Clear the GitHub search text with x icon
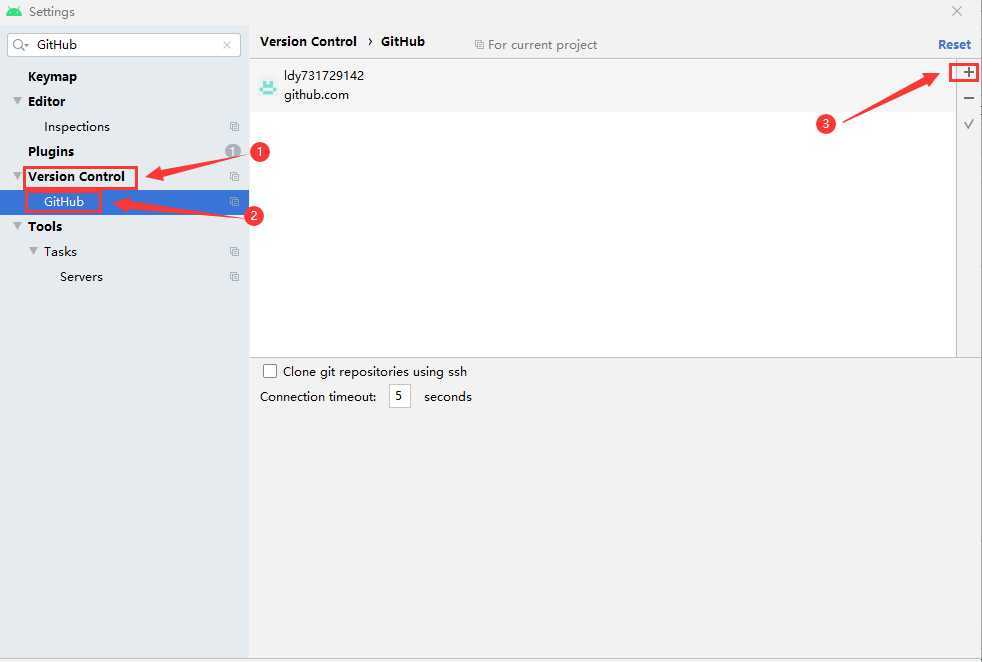Viewport: 982px width, 662px height. pos(227,45)
